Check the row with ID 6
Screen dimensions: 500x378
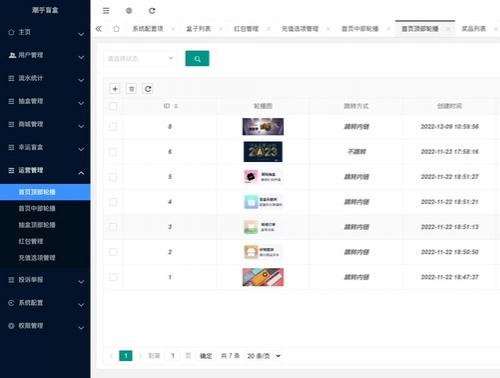[x=113, y=152]
